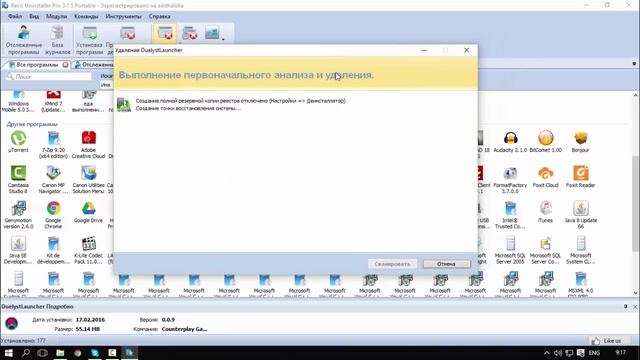Open the volume control in system tray
Viewport: 640px width, 360px height.
(x=558, y=353)
